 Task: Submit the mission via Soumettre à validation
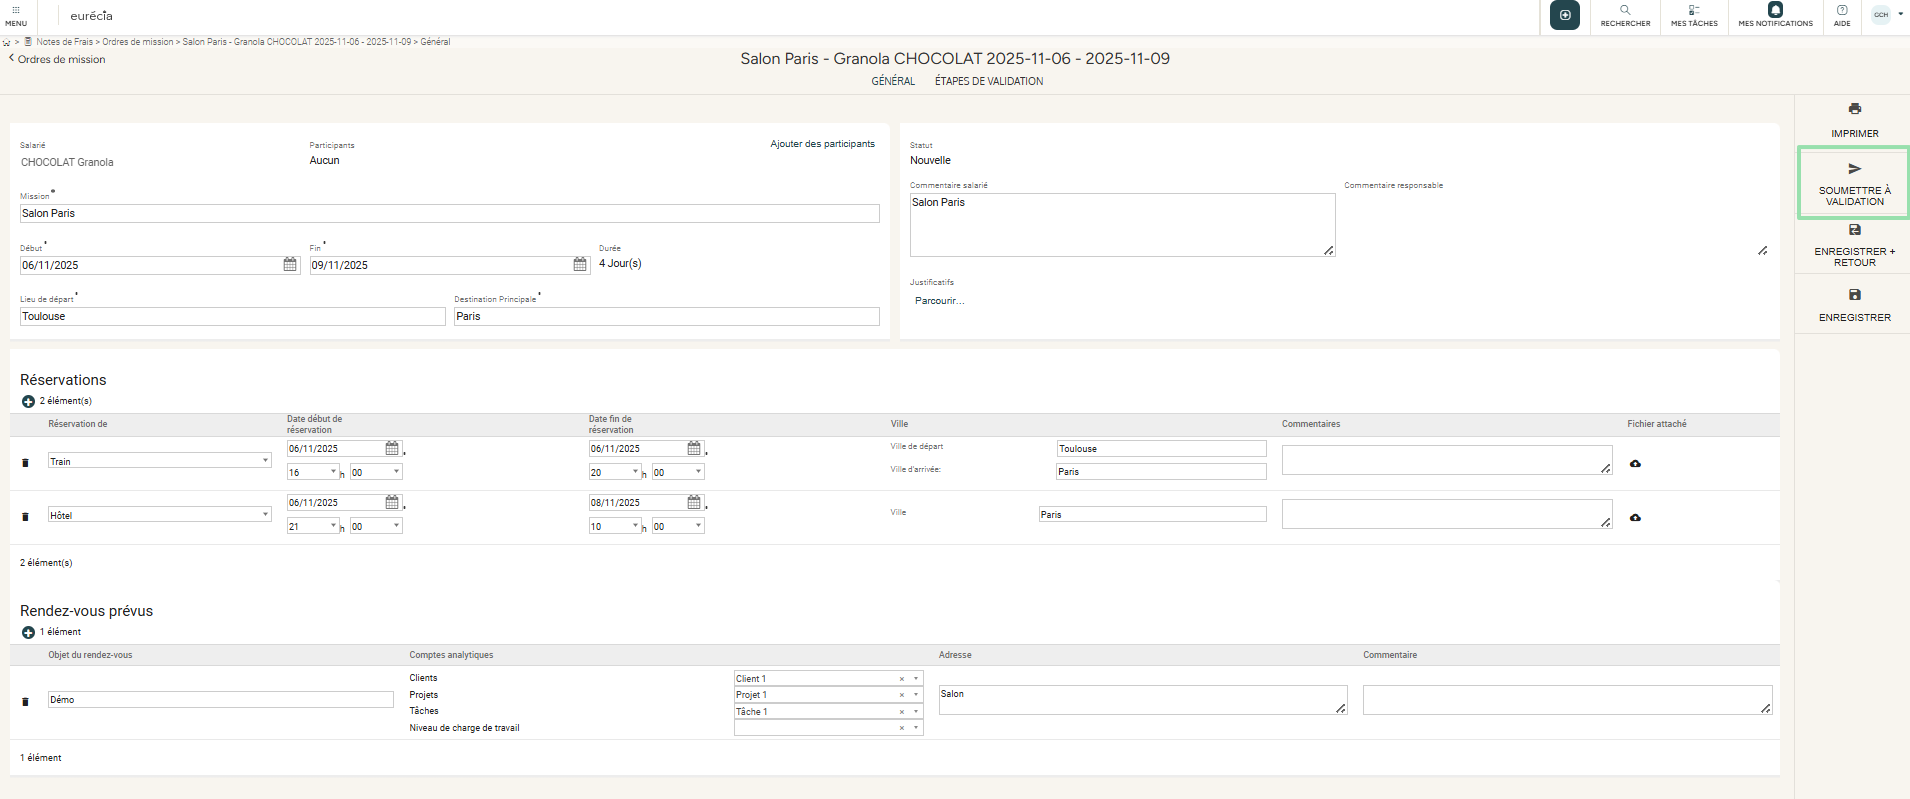1854,182
